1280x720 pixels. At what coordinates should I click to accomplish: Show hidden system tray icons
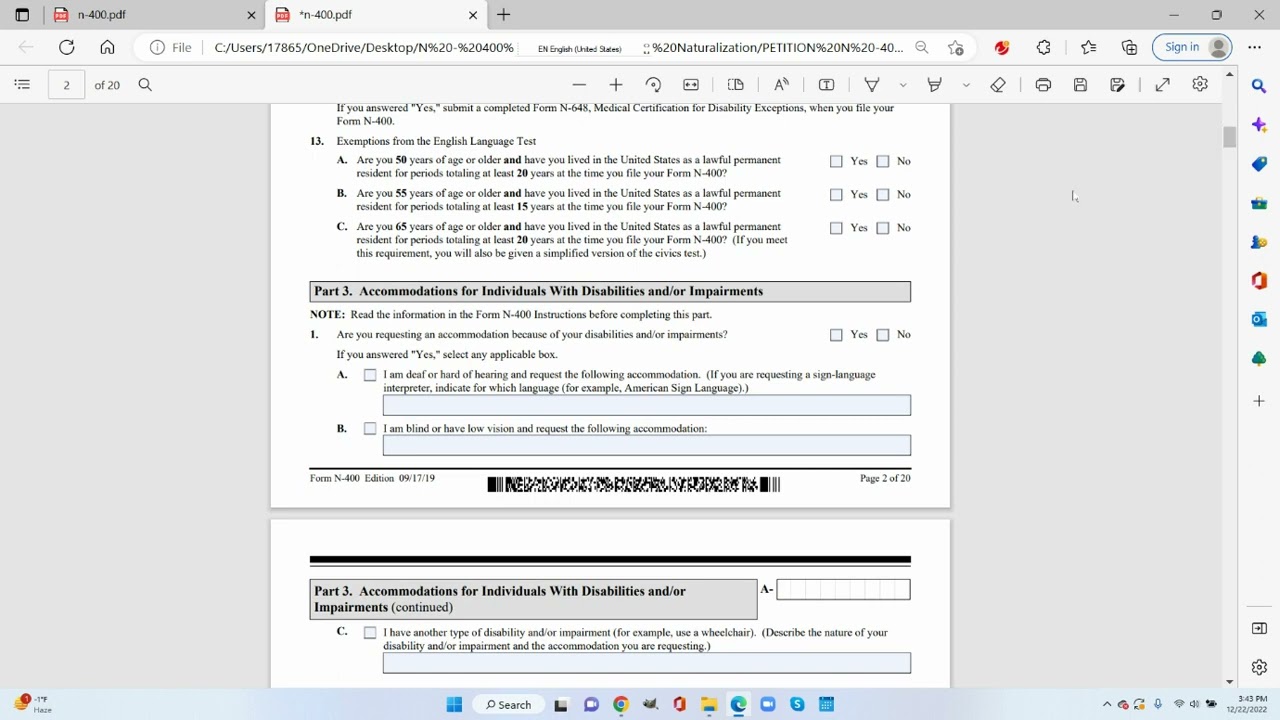[x=1107, y=704]
